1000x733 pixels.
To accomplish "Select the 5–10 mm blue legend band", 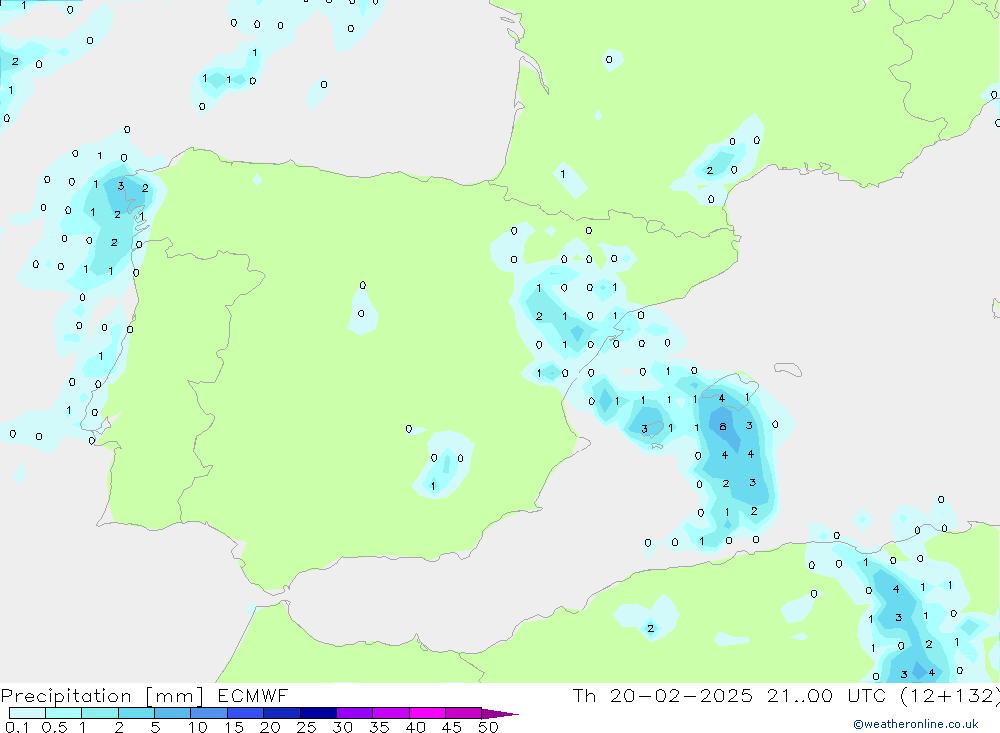I will tap(173, 713).
